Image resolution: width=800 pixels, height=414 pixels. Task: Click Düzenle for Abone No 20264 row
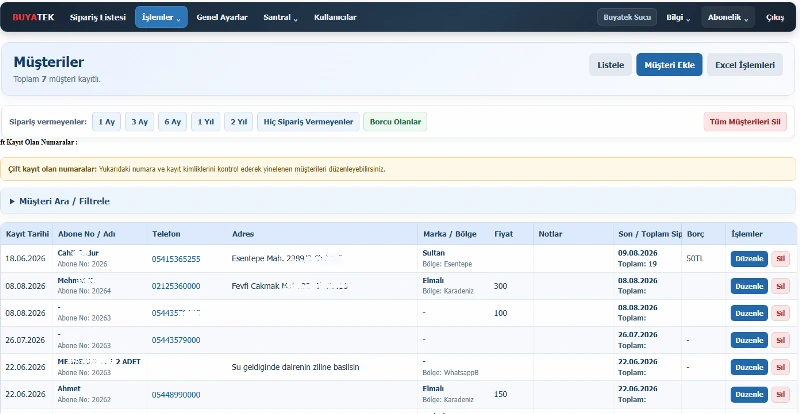(x=749, y=286)
